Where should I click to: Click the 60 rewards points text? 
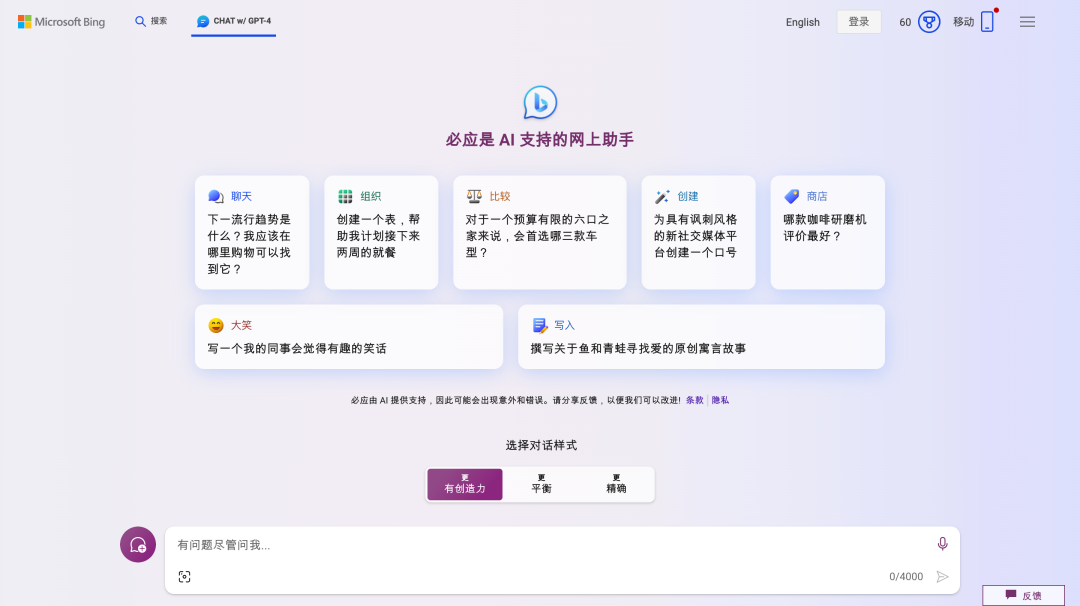[904, 22]
